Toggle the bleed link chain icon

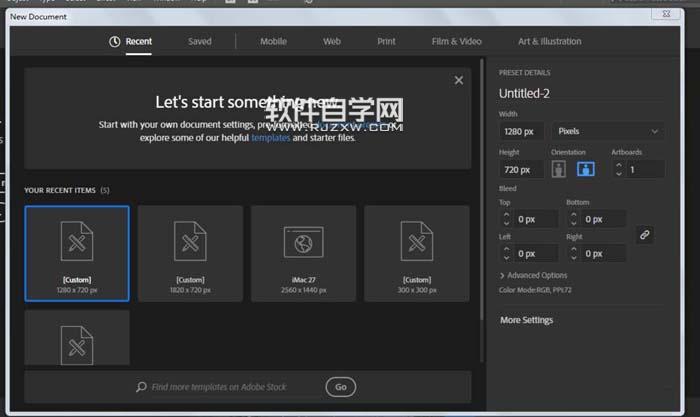tap(645, 235)
